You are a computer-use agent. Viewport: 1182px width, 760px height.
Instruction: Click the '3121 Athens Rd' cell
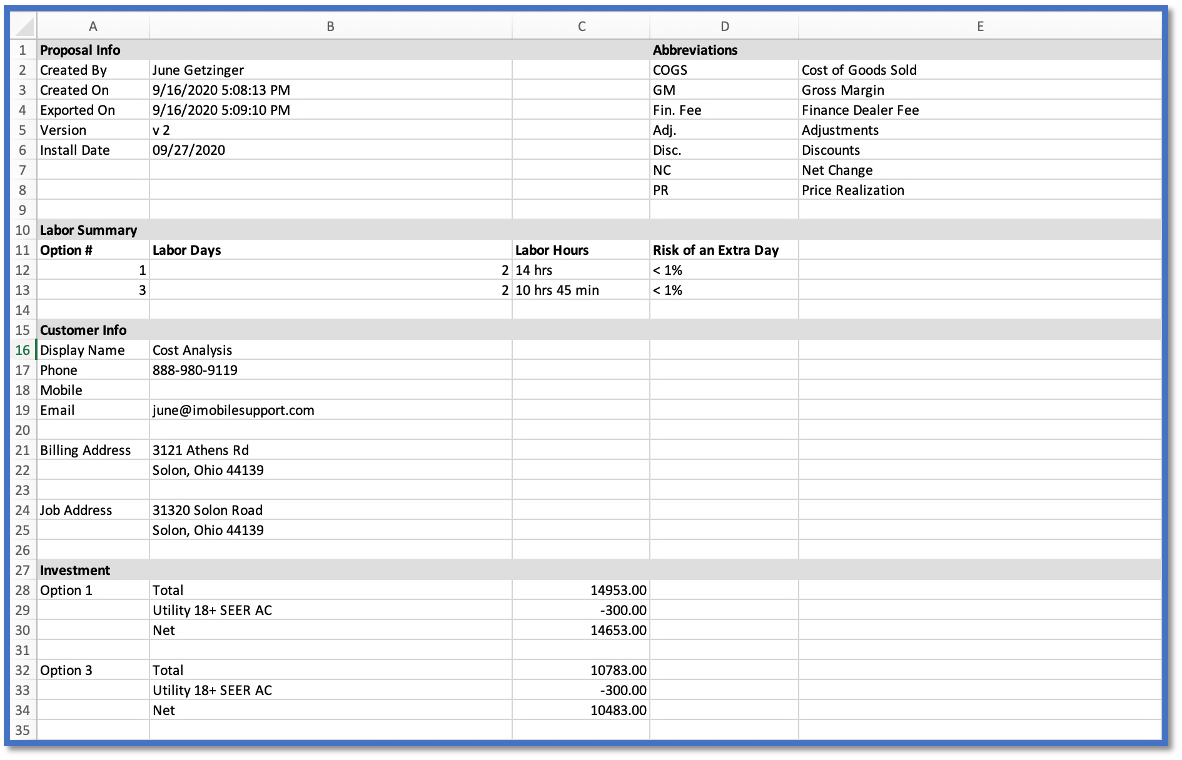[330, 450]
